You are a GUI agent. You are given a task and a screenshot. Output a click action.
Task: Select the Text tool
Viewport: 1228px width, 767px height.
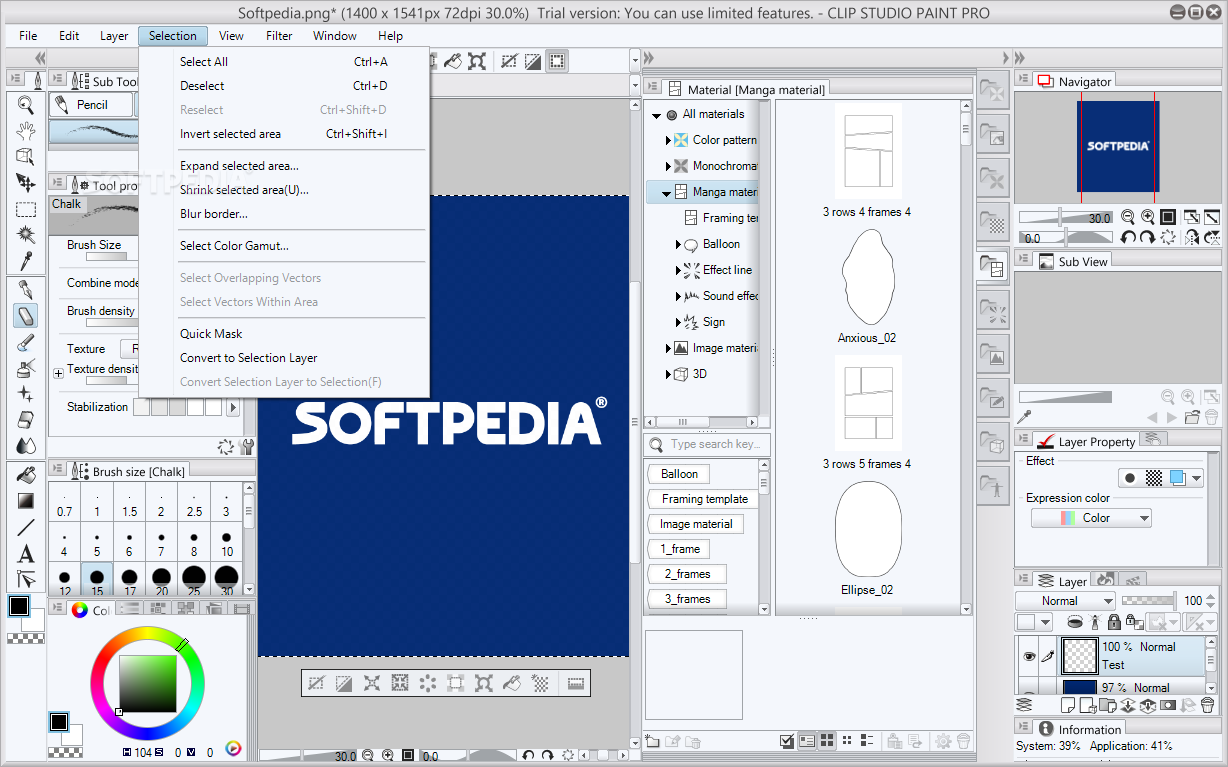[x=26, y=553]
